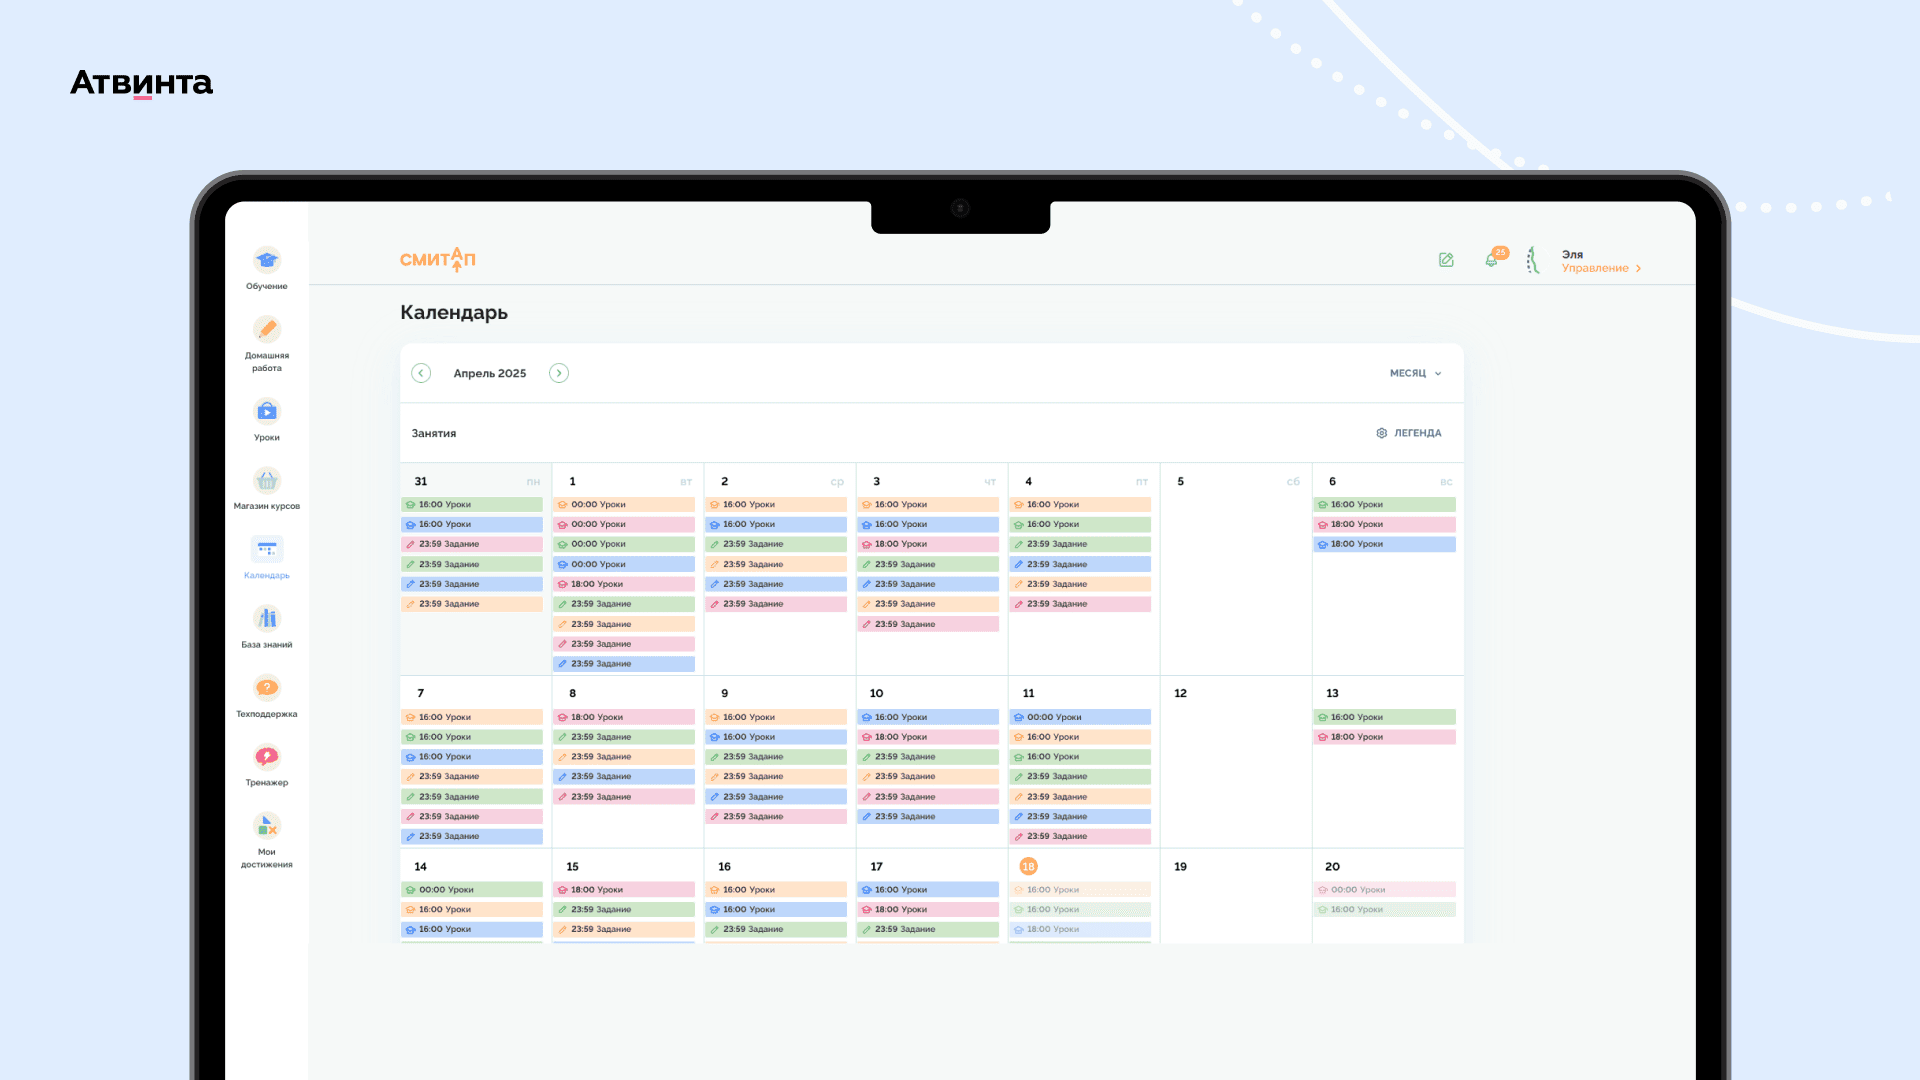The image size is (1920, 1080).
Task: Click the СМИТАП logo link
Action: click(x=437, y=260)
